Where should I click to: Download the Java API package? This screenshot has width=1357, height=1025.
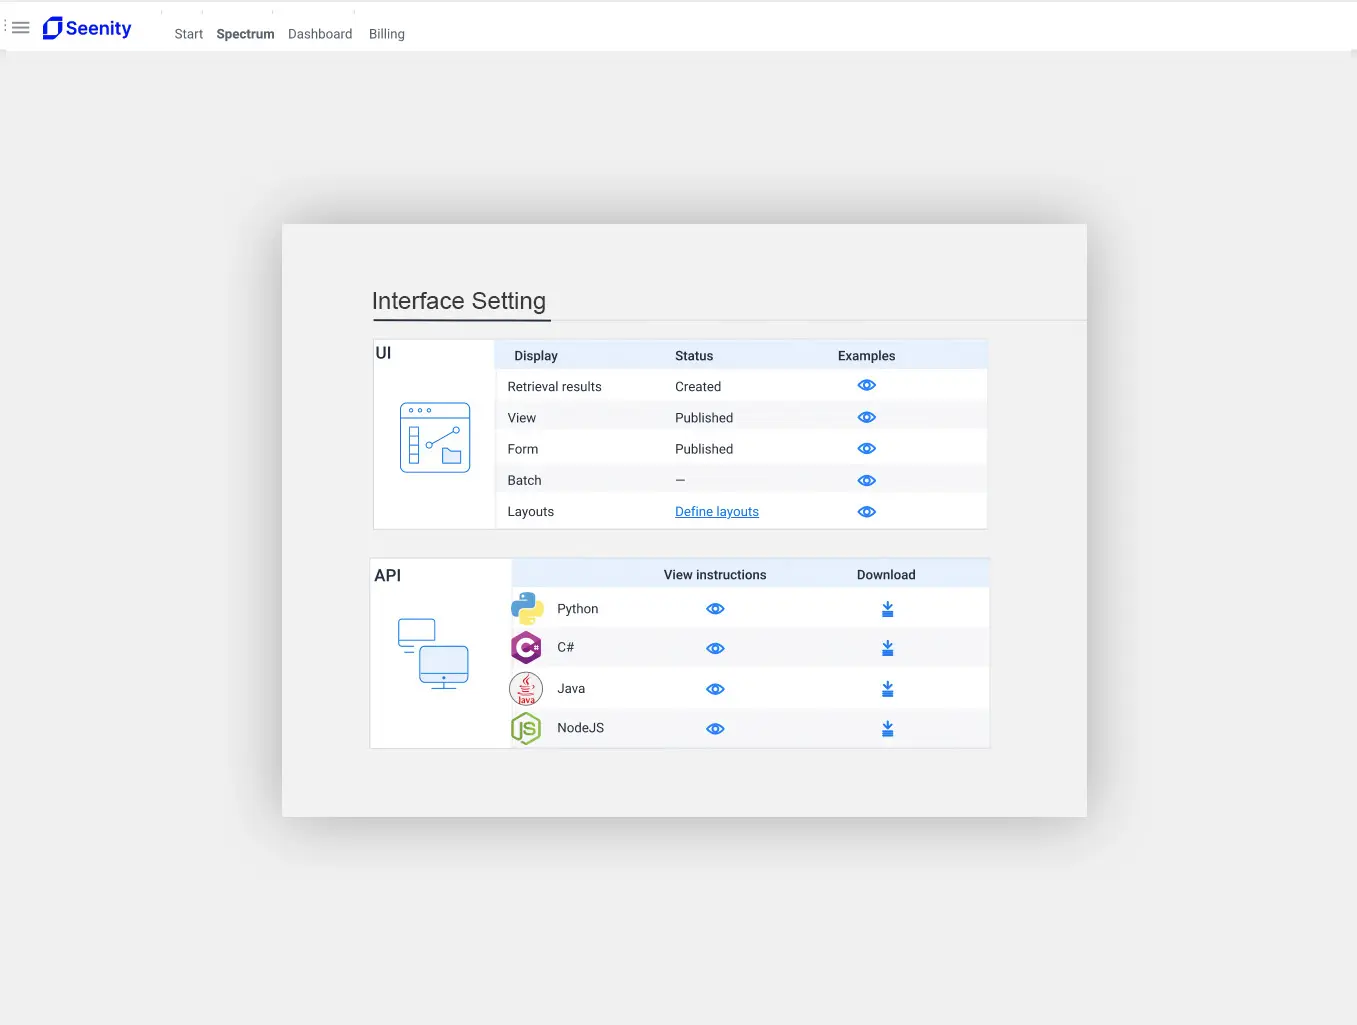(x=887, y=689)
